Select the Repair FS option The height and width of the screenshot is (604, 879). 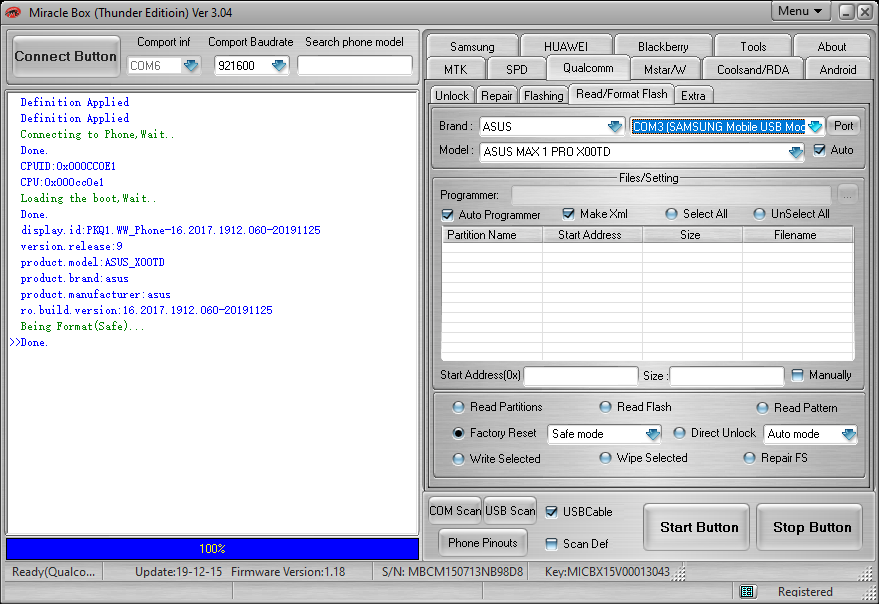pos(750,458)
